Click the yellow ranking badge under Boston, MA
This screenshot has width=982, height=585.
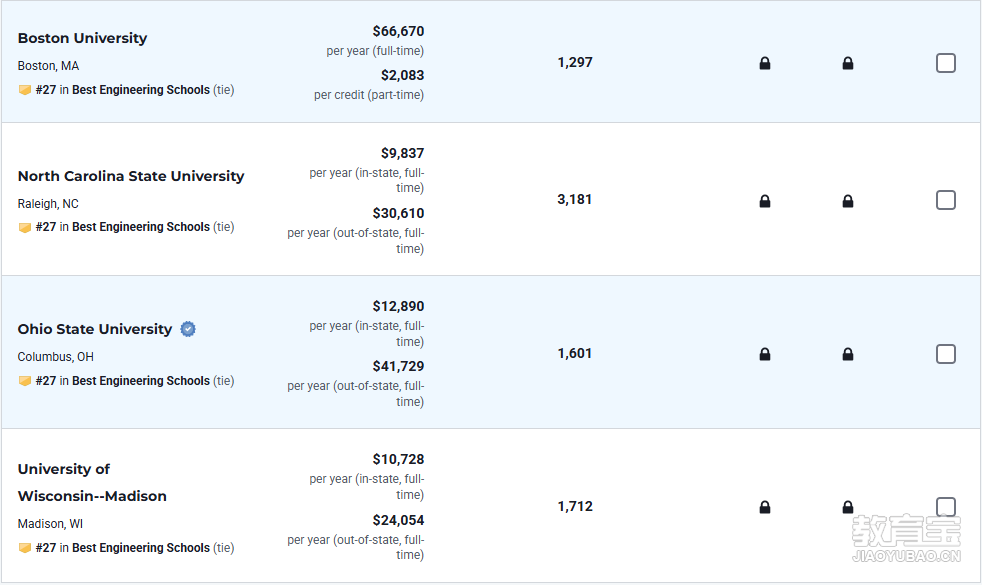pos(25,90)
